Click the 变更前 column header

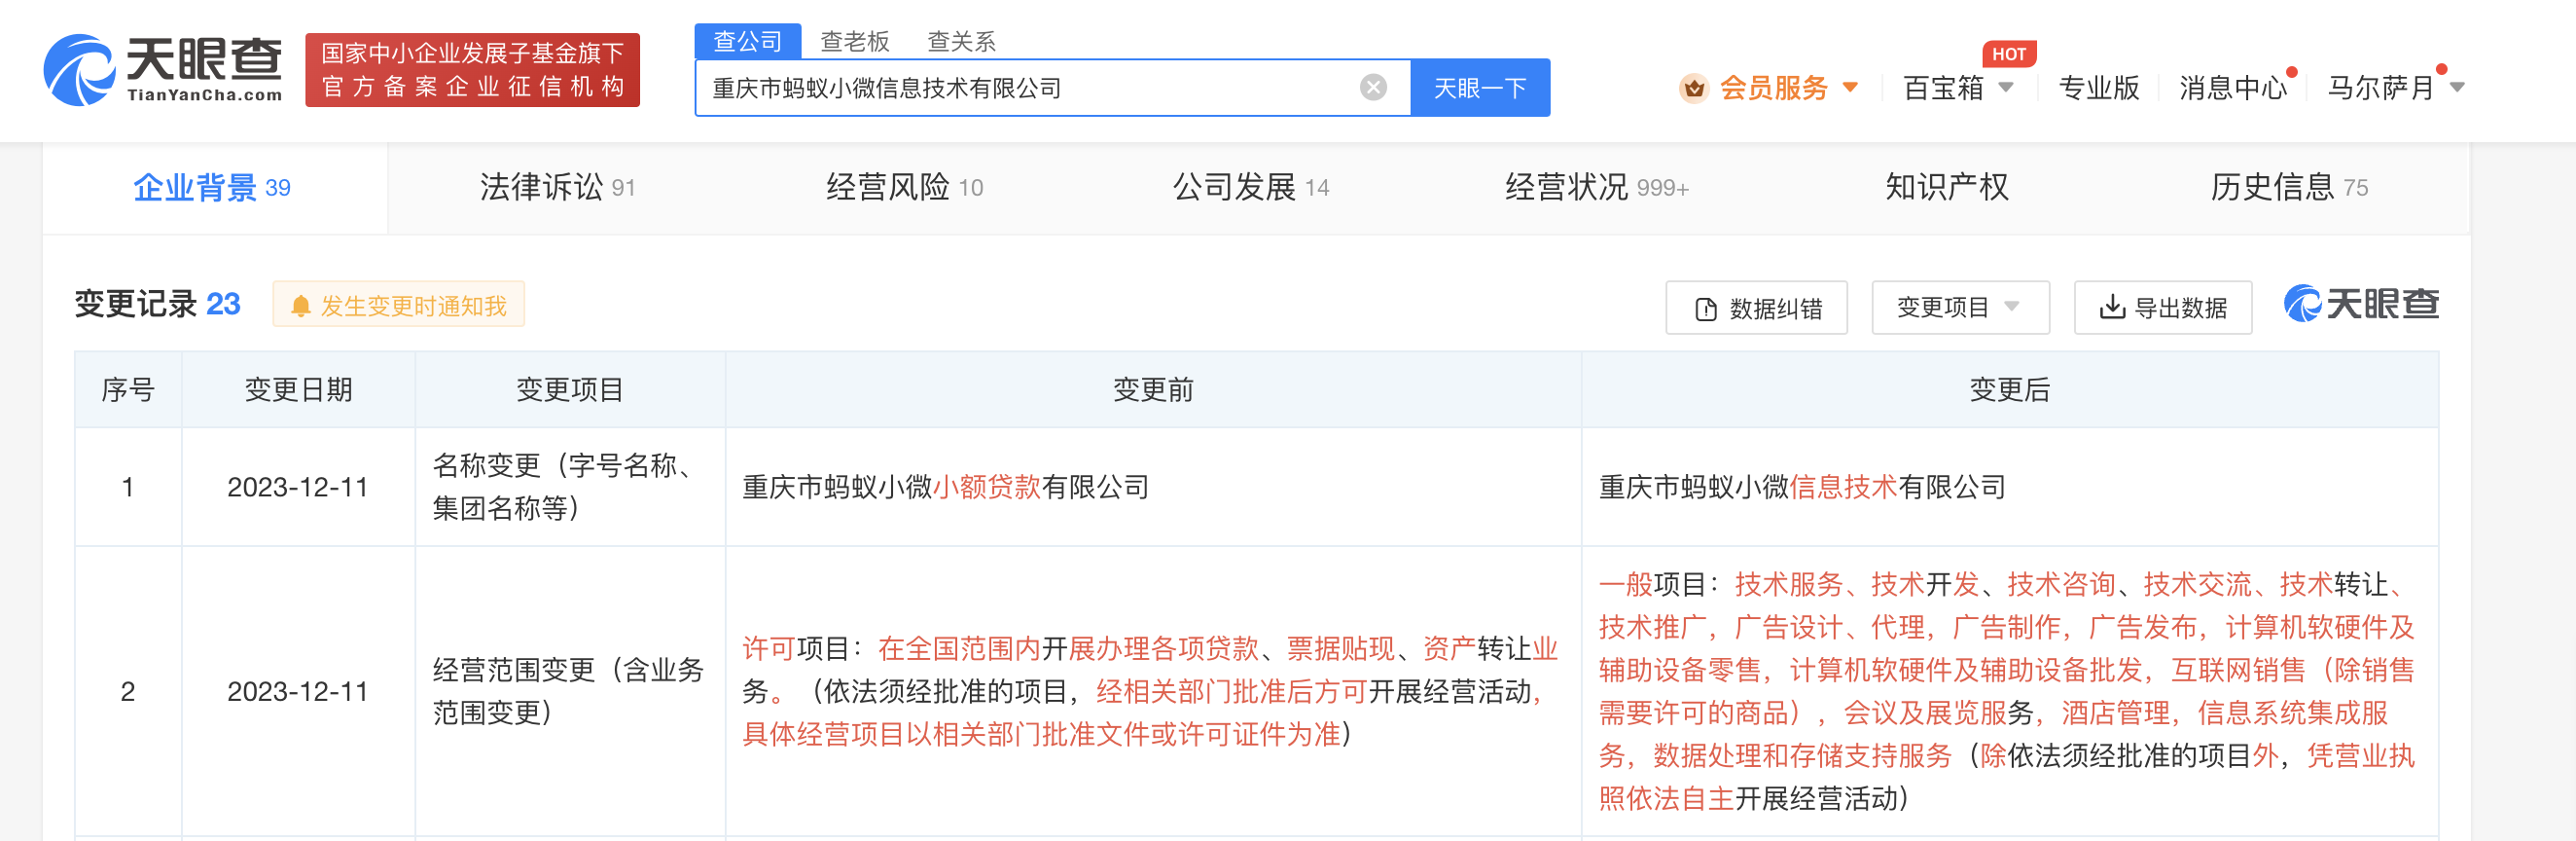click(x=1153, y=389)
